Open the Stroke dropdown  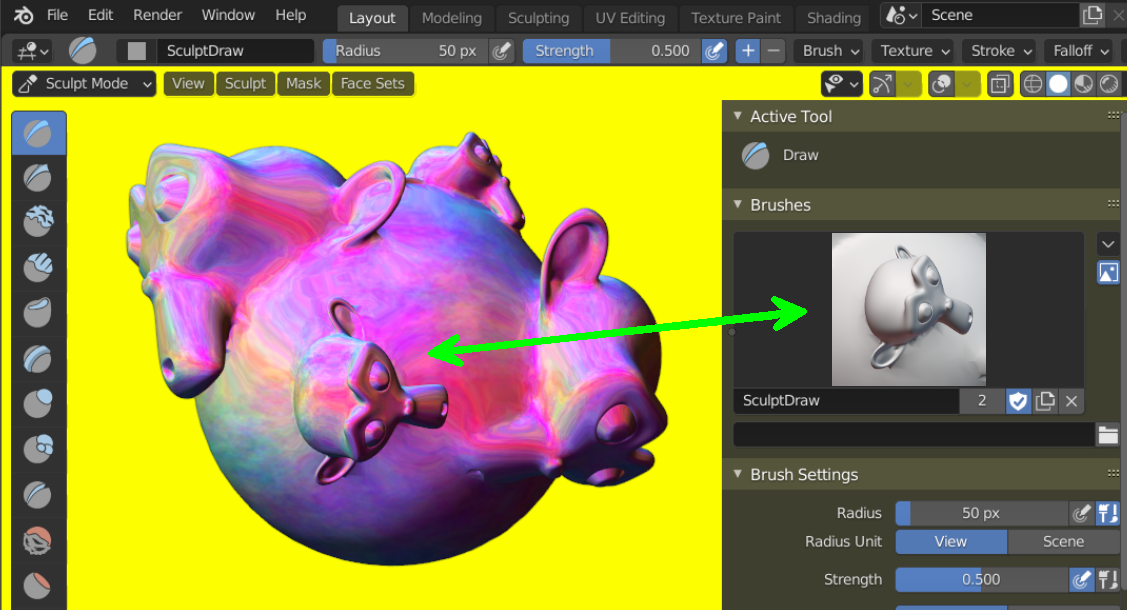(1000, 51)
